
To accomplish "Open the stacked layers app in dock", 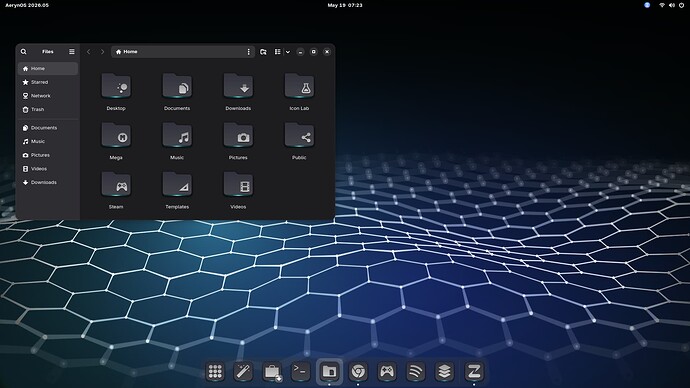I will click(444, 372).
